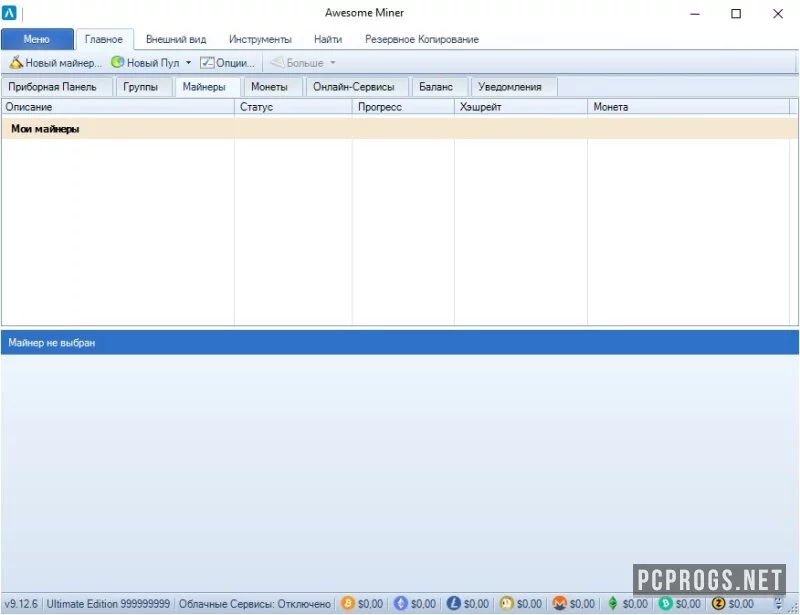Sort by the Описание column header
Screen dimensions: 800x615
118,107
